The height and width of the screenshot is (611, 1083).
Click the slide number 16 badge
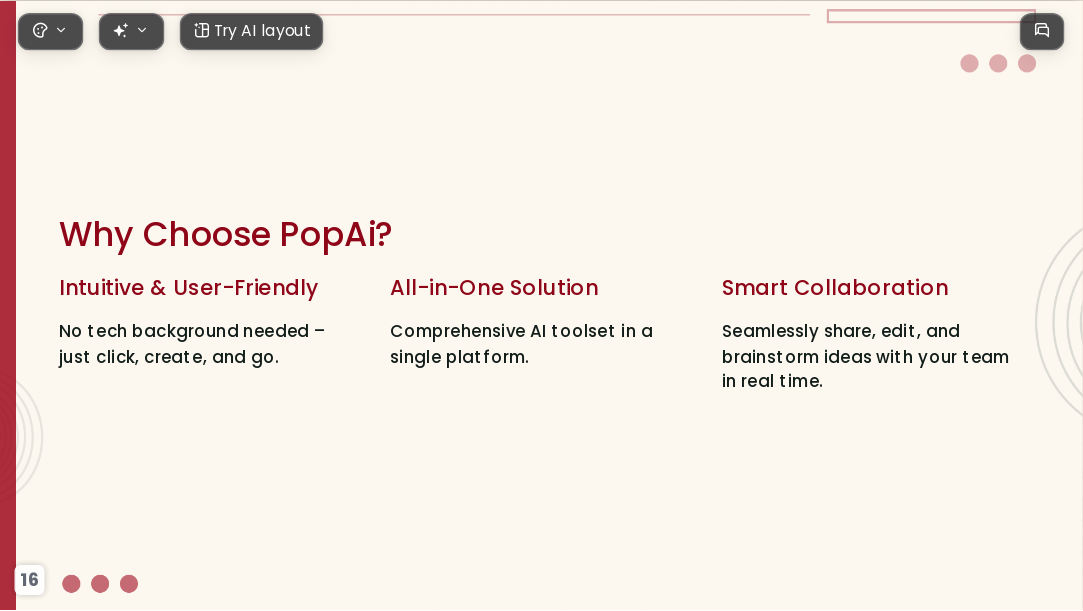(x=29, y=579)
